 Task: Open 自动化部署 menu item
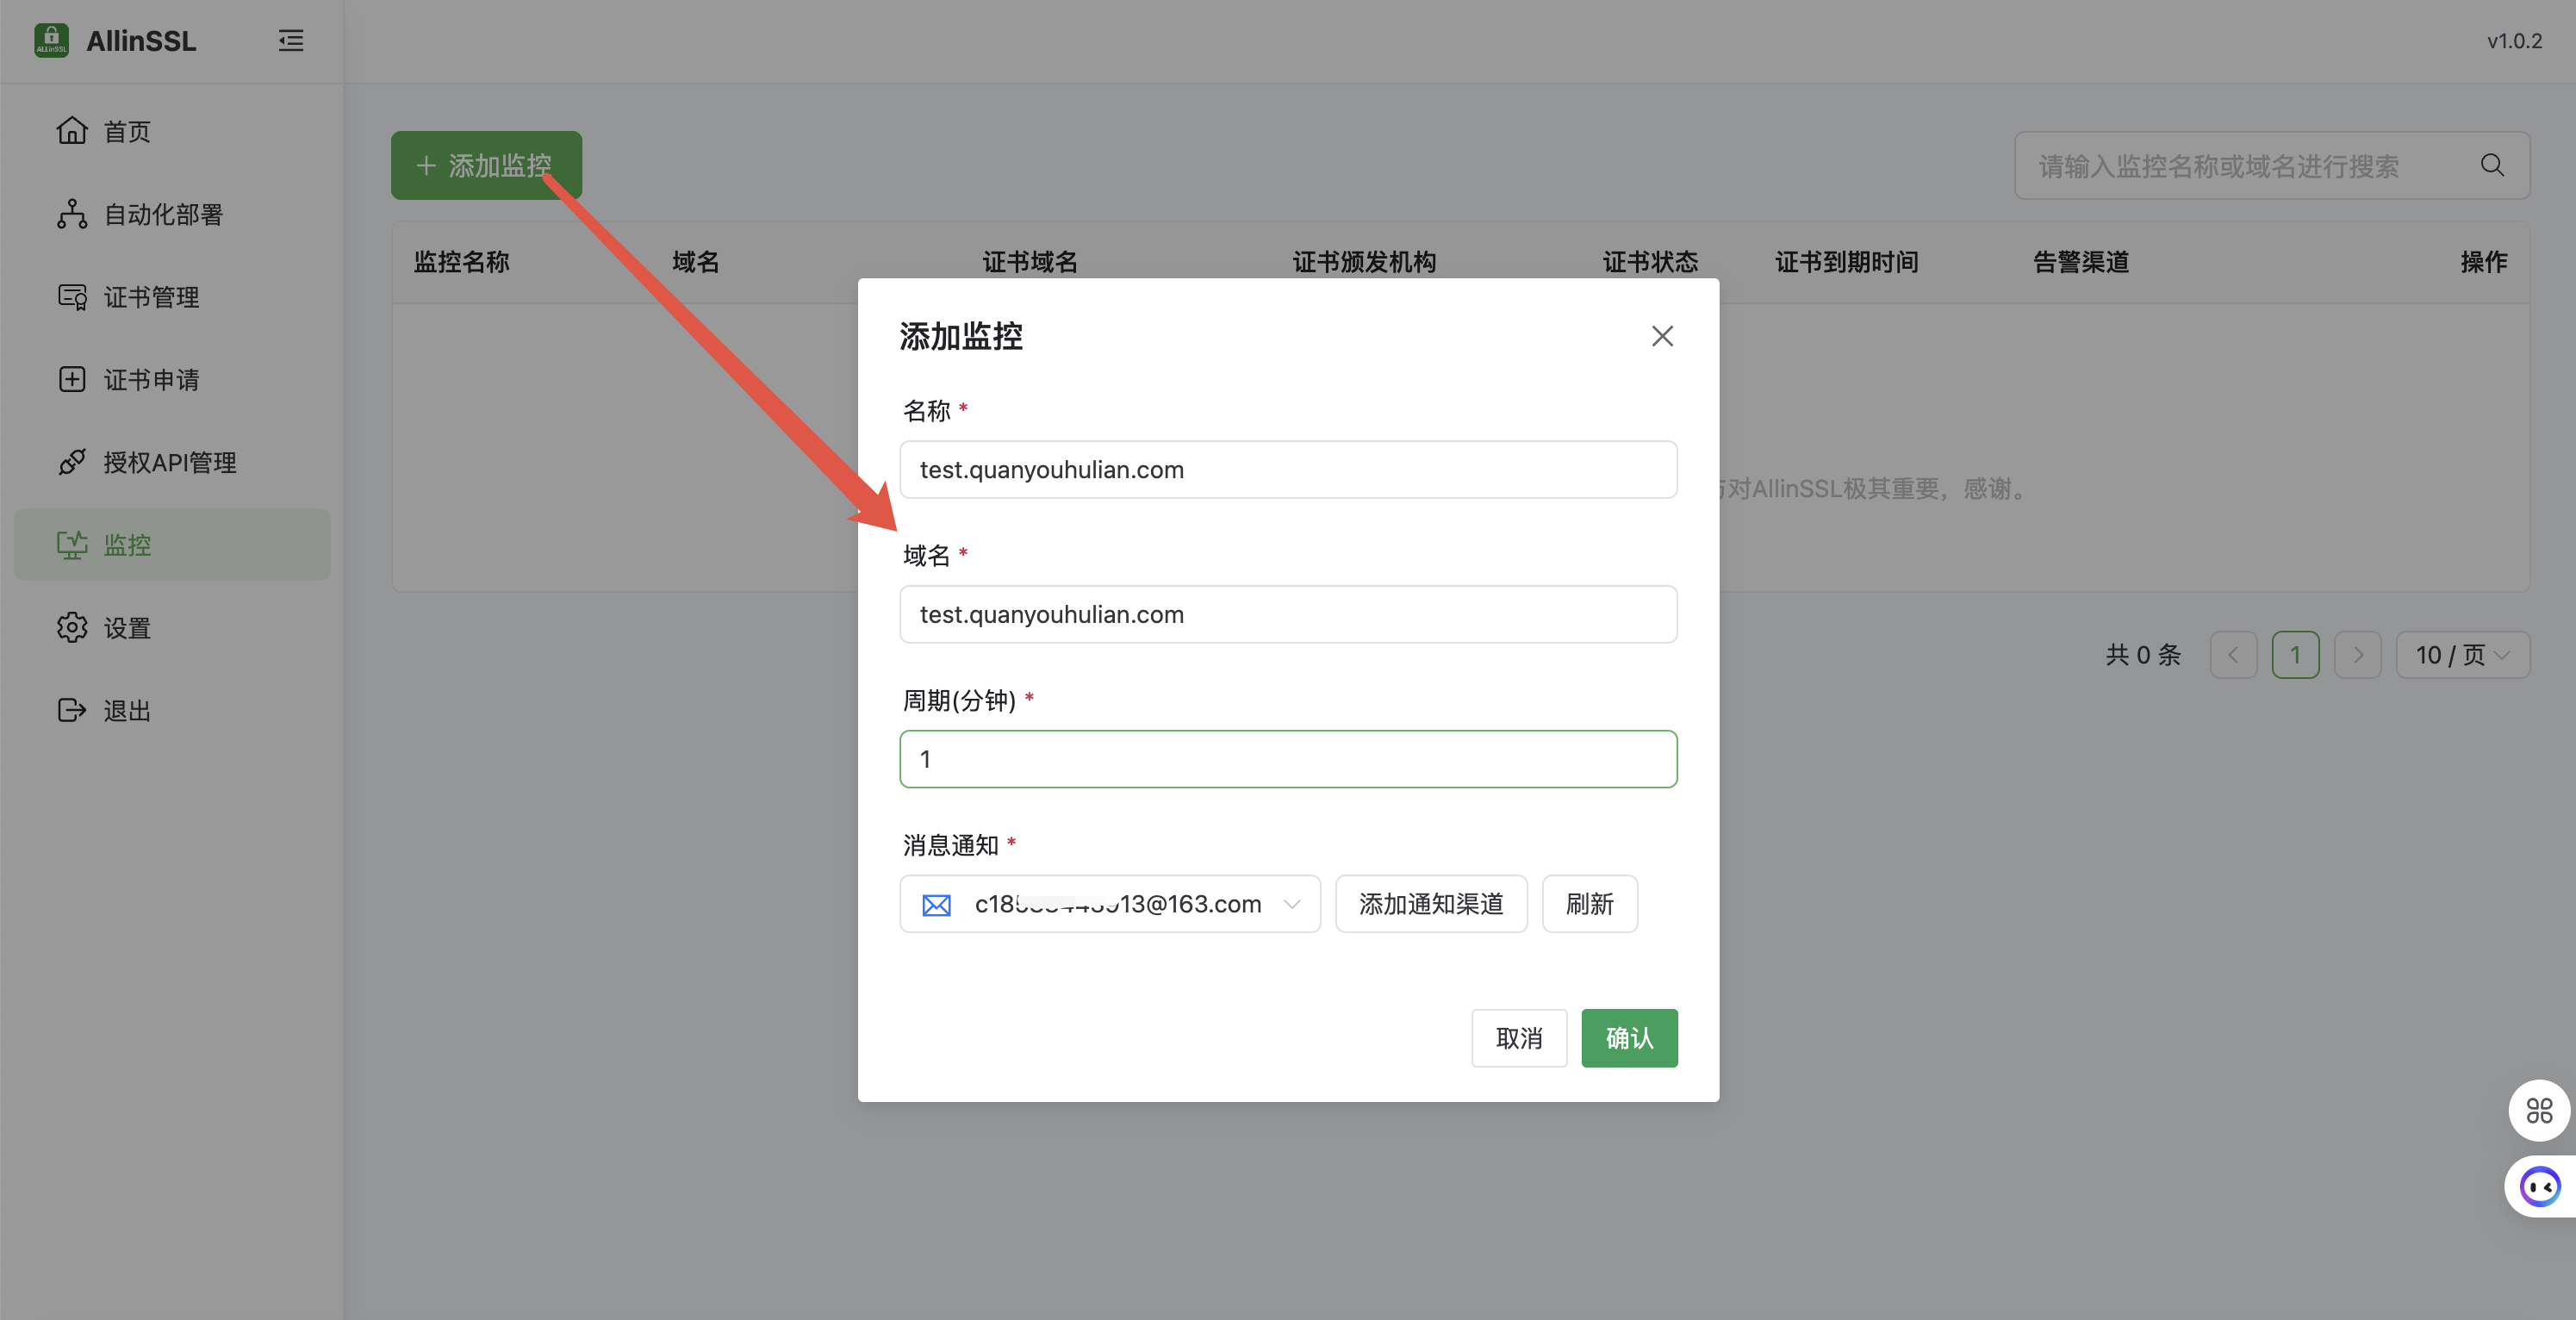[x=163, y=214]
